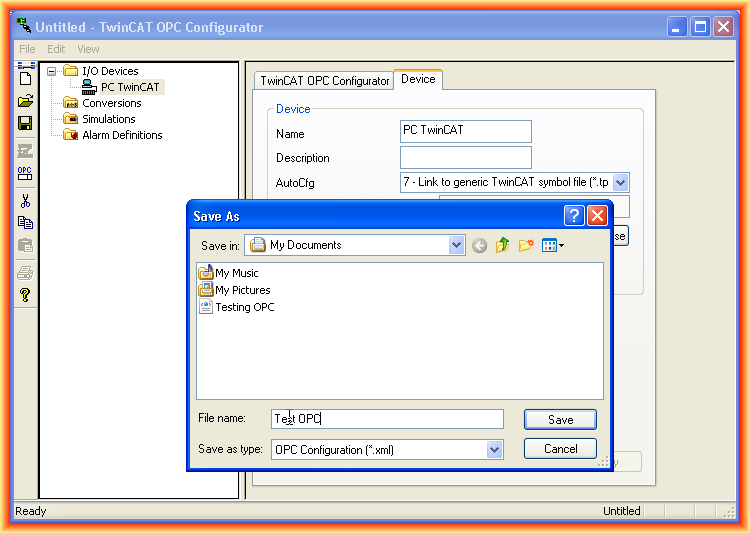
Task: Click the OPC toolbar icon
Action: pyautogui.click(x=25, y=174)
